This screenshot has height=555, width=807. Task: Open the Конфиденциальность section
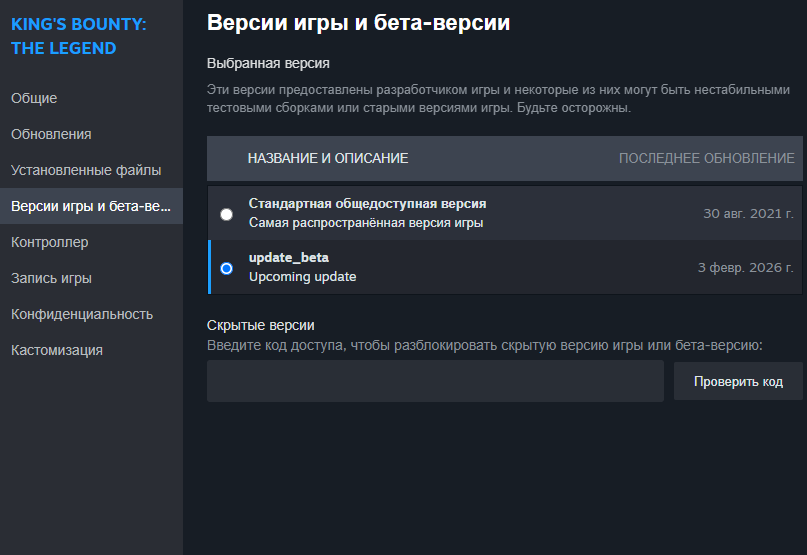(x=91, y=314)
